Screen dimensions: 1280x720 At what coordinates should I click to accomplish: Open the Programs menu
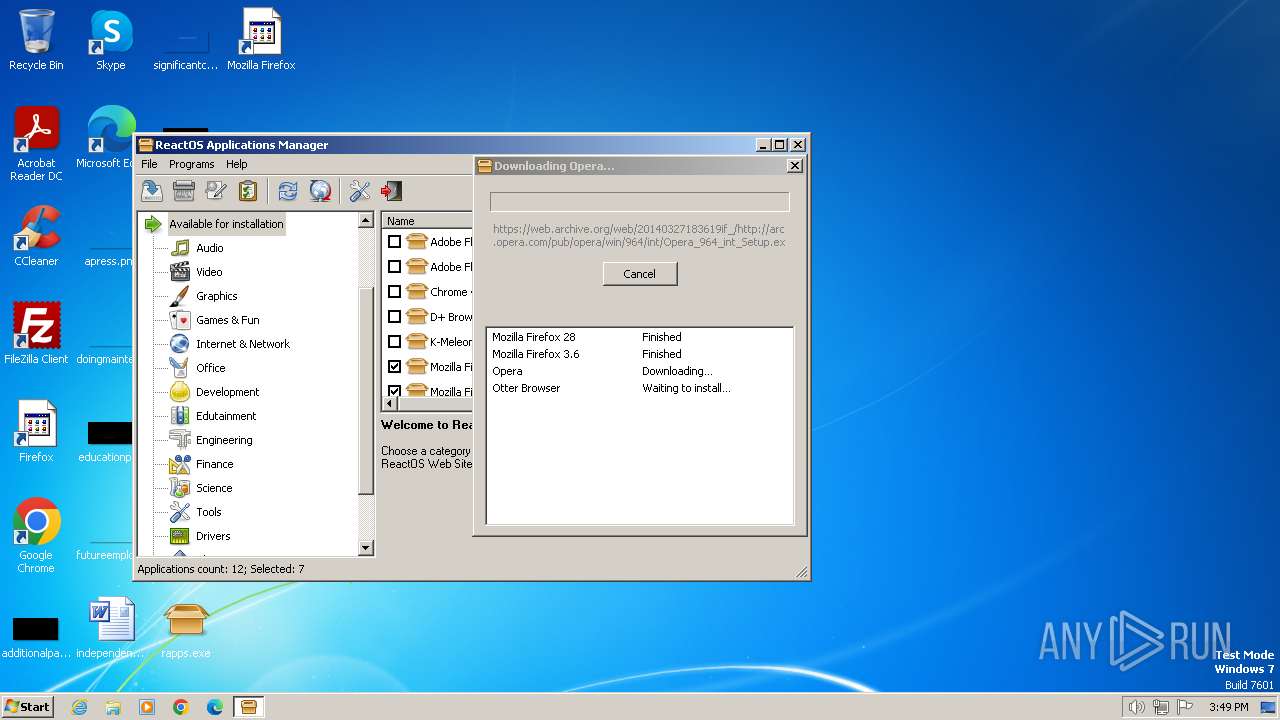191,164
